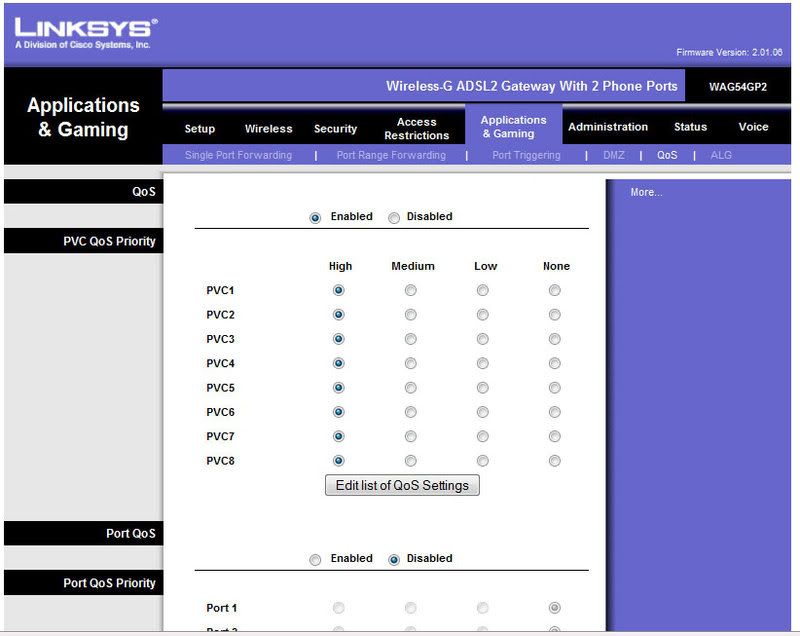The image size is (800, 636).
Task: Set PVC1 priority to High
Action: [338, 290]
